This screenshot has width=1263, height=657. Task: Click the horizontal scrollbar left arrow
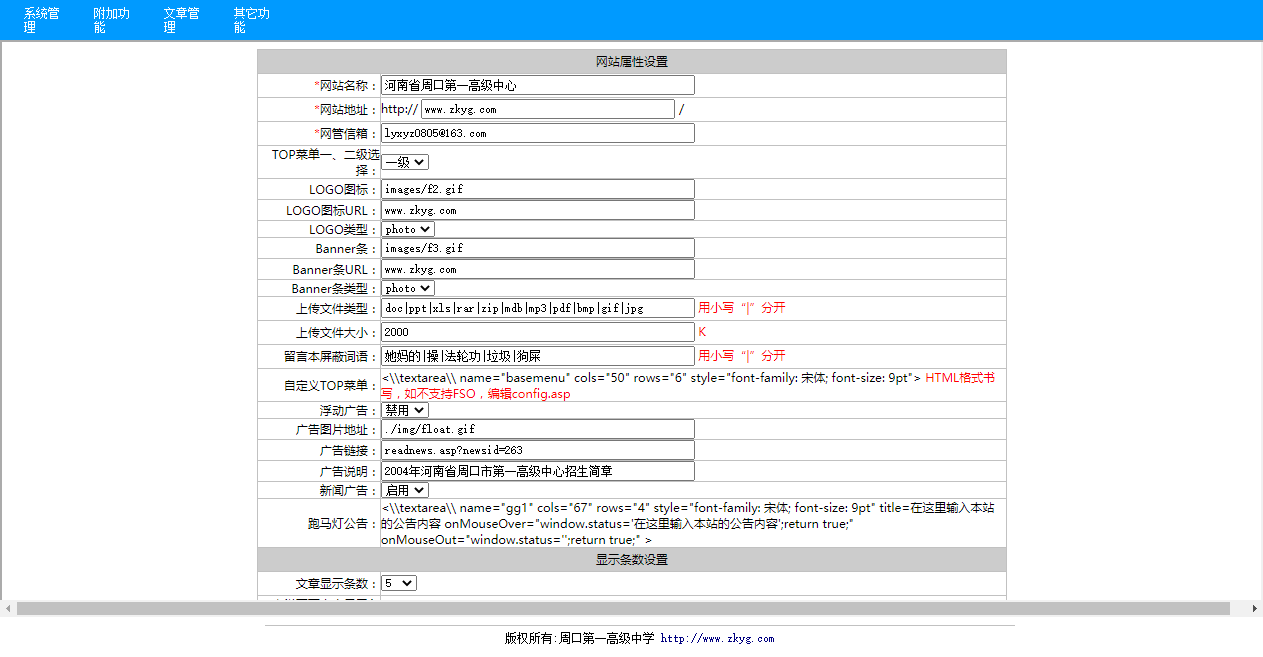7,608
